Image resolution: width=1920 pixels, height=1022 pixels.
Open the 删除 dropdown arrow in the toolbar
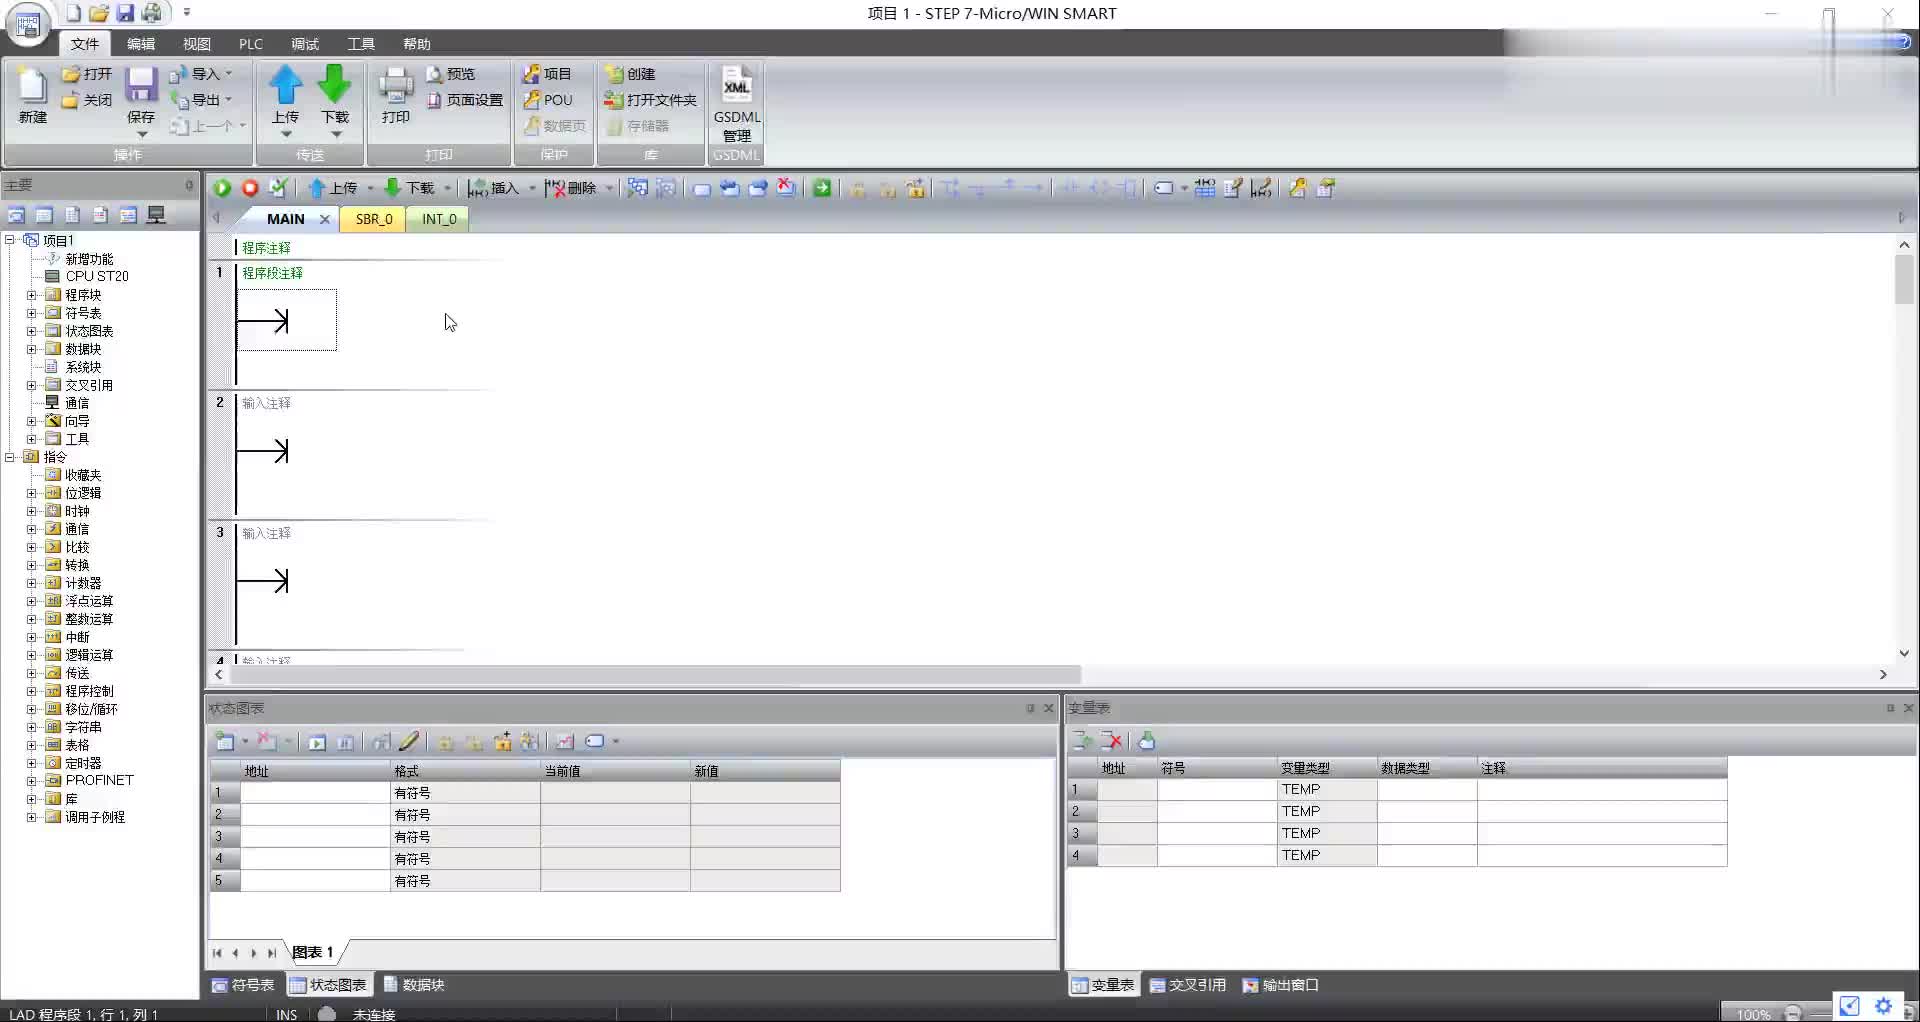click(608, 188)
